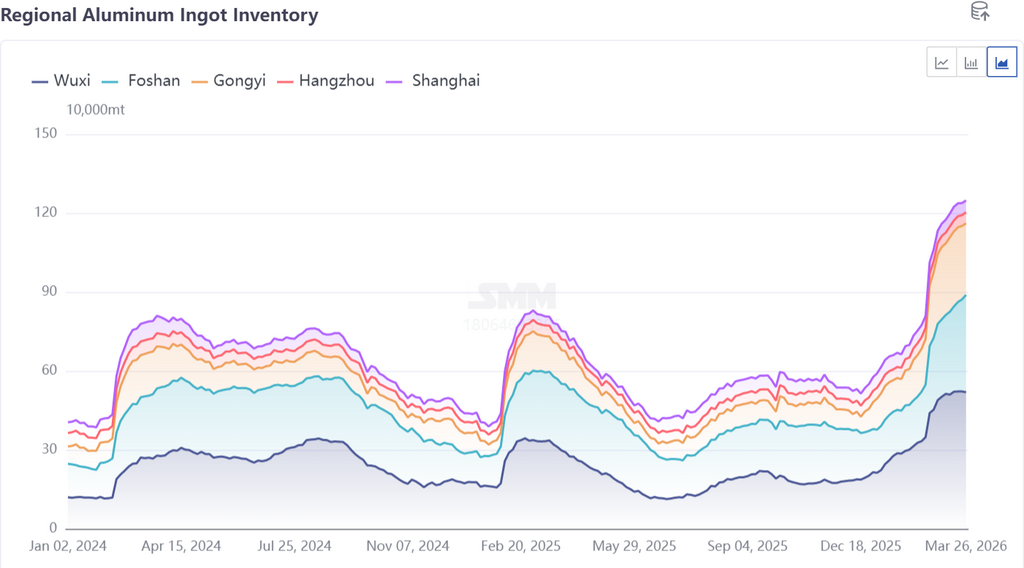
Task: Click the Jan 02, 2024 axis label
Action: pos(68,547)
